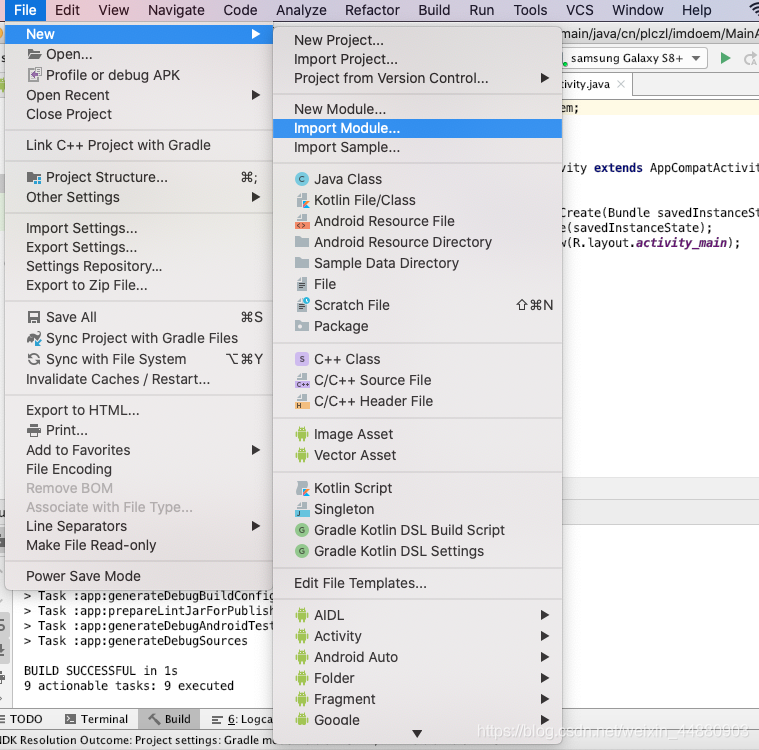Click the Sync with File System icon

click(34, 359)
